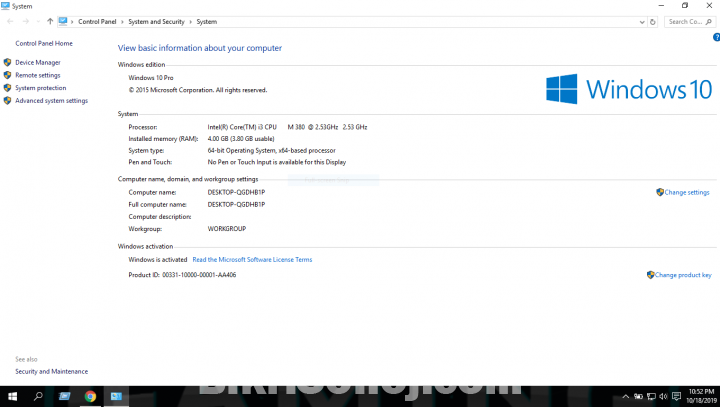Click the pinned app left of Chrome on taskbar
The height and width of the screenshot is (407, 720).
(65, 396)
